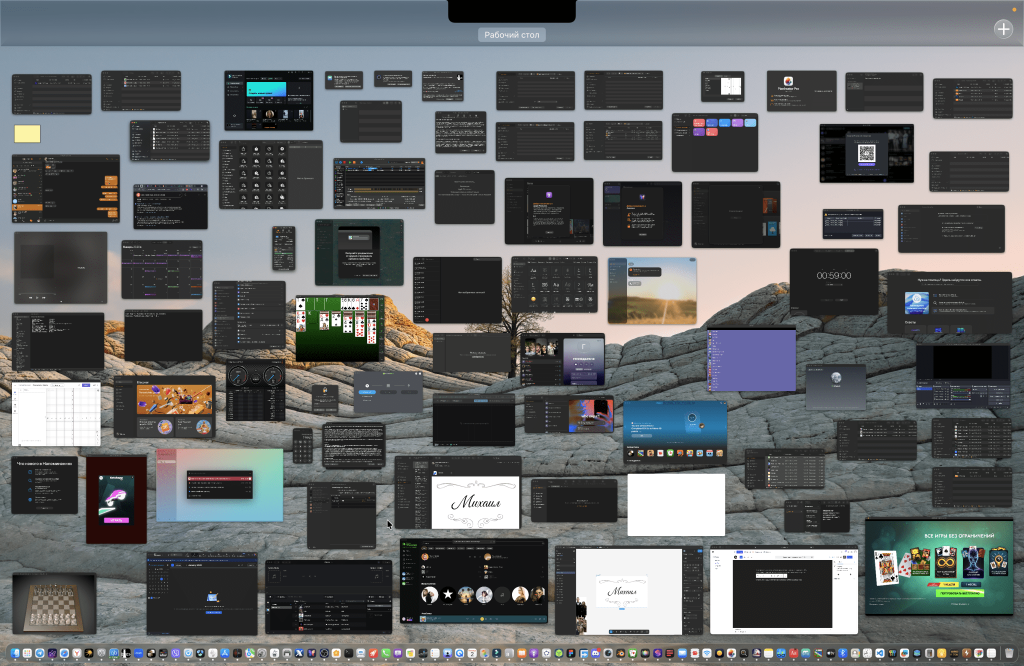Image resolution: width=1024 pixels, height=666 pixels.
Task: Switch to the window with purple background
Action: [x=751, y=360]
